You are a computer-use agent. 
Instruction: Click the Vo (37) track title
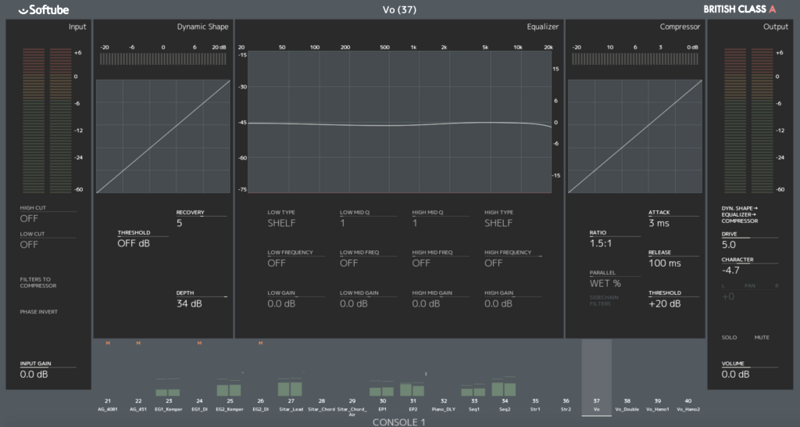click(399, 10)
